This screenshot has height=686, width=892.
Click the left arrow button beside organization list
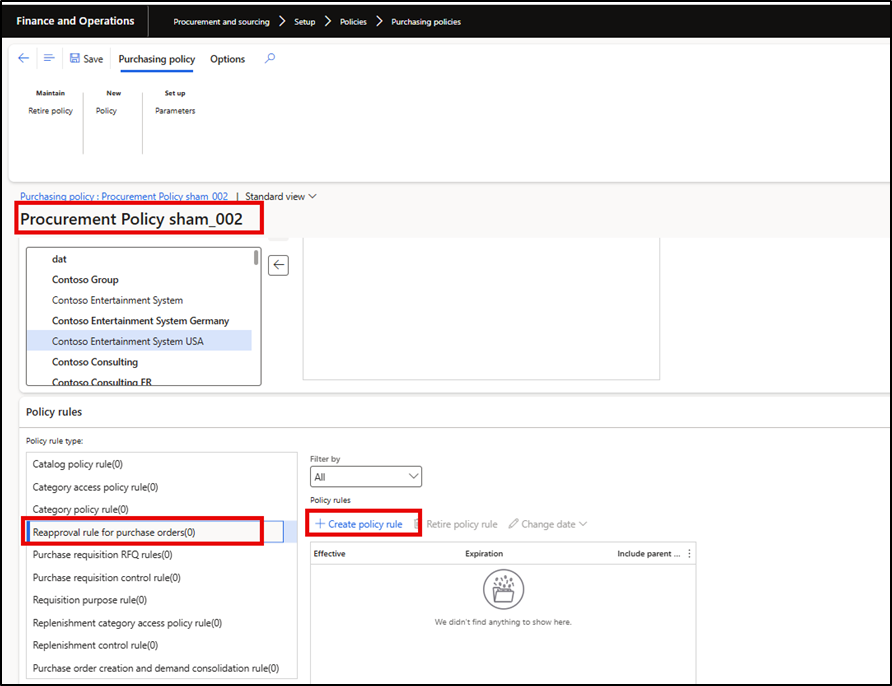(x=279, y=265)
